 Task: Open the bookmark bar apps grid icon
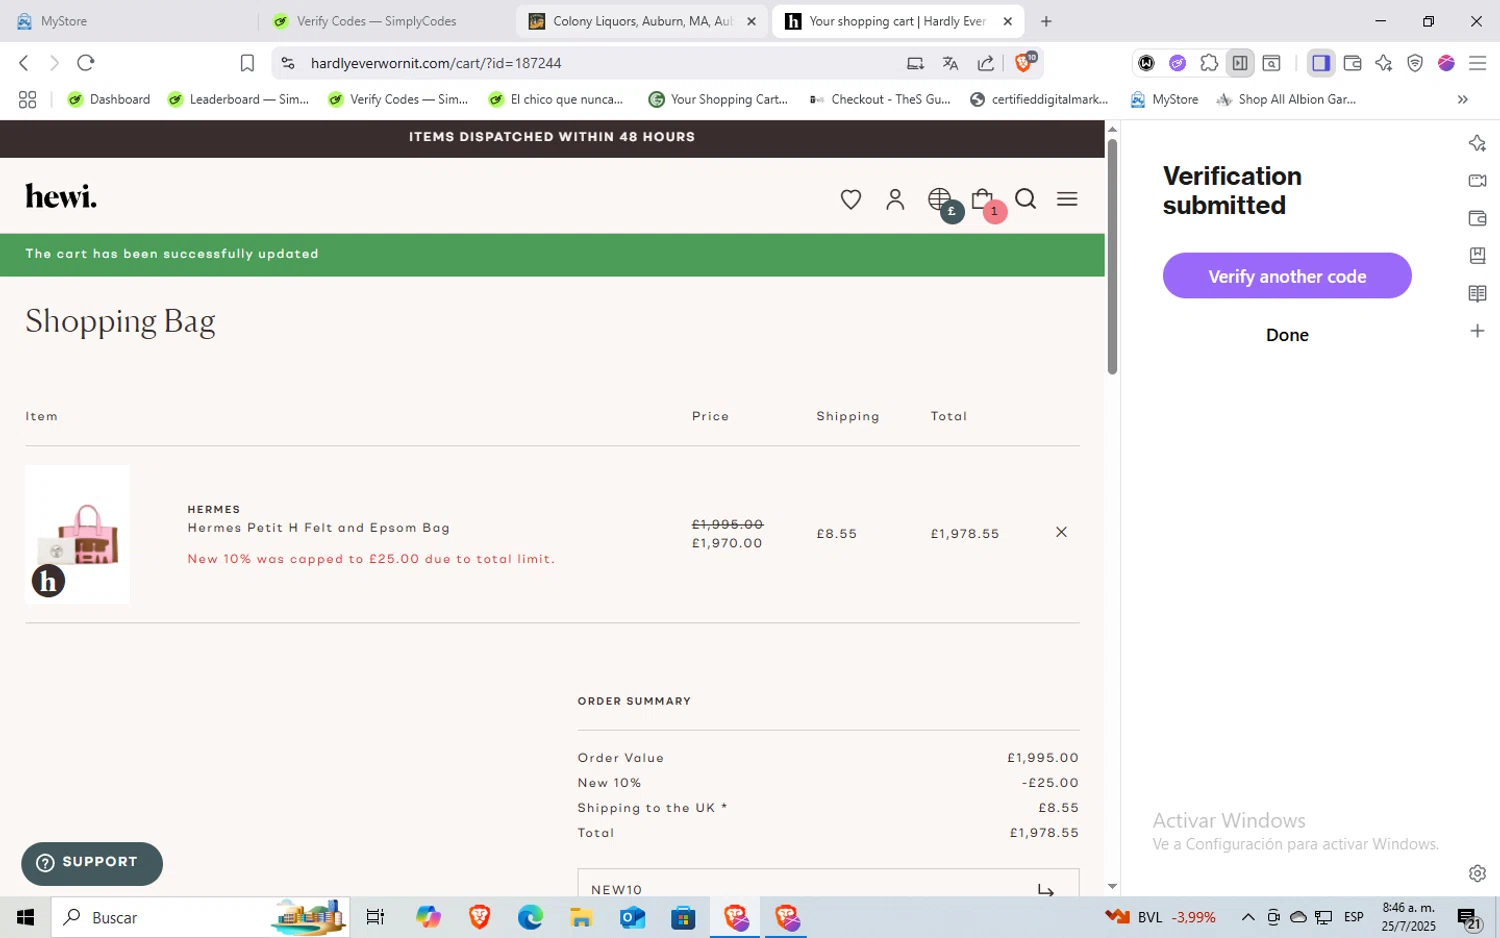[27, 99]
